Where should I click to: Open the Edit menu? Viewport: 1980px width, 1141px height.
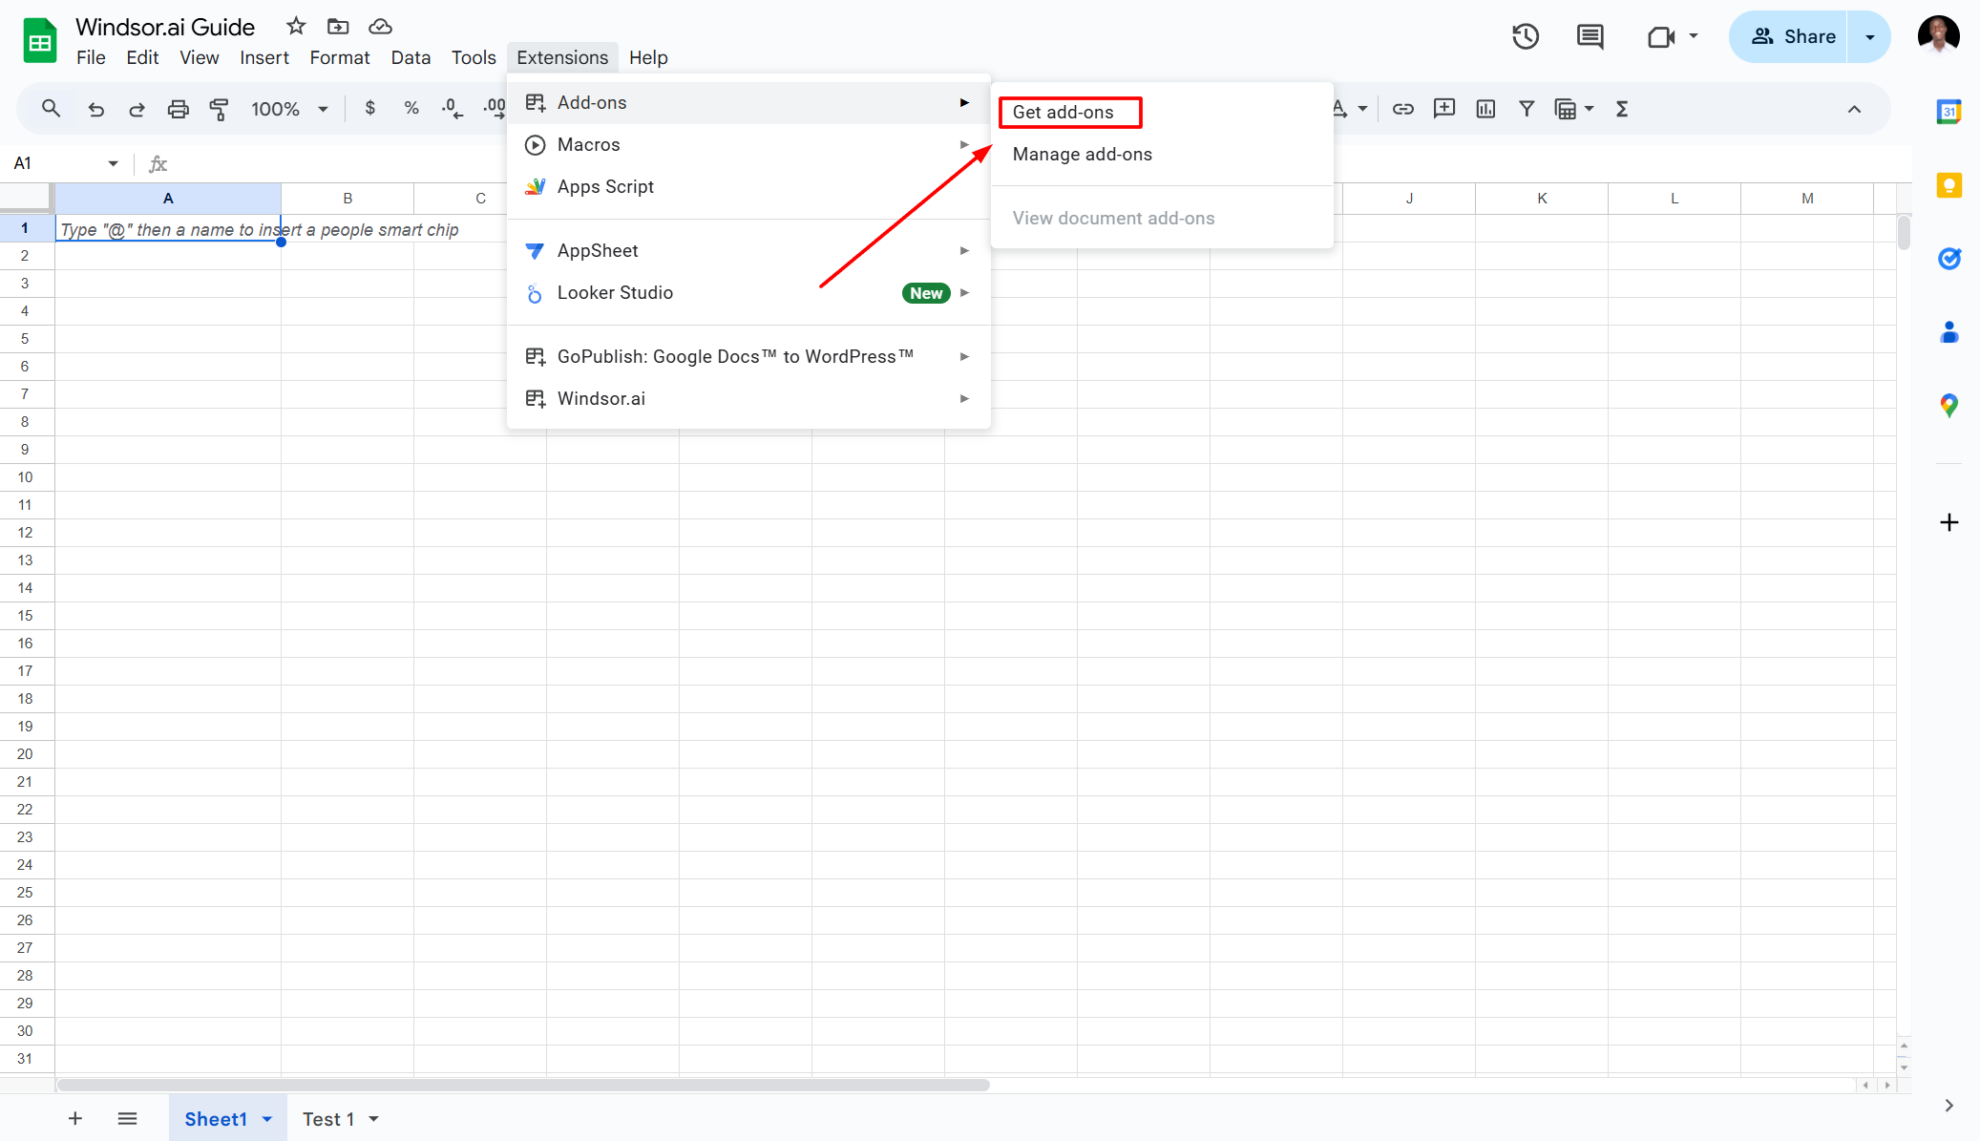142,57
